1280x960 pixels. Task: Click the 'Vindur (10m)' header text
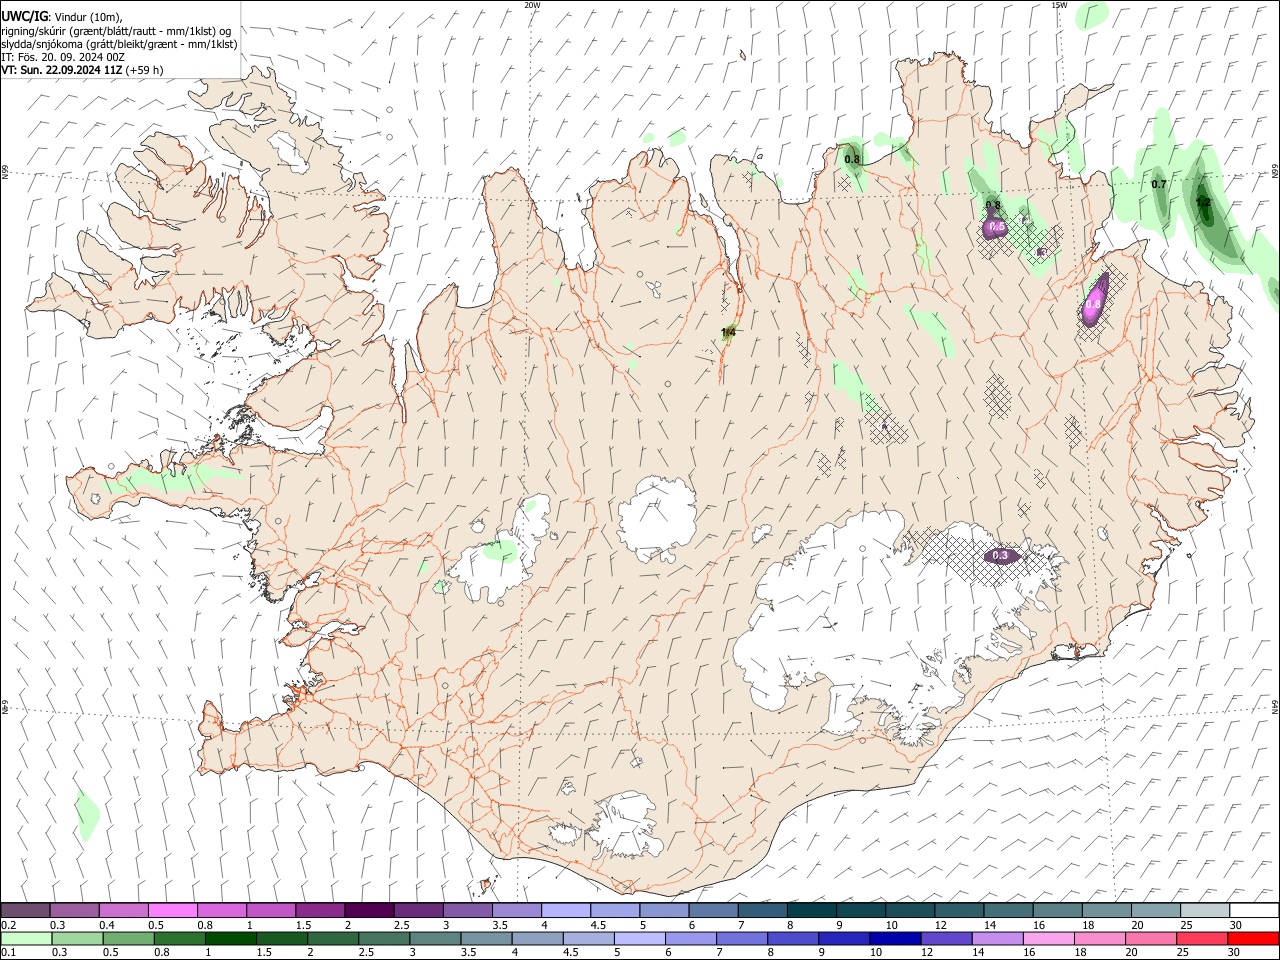(x=88, y=17)
